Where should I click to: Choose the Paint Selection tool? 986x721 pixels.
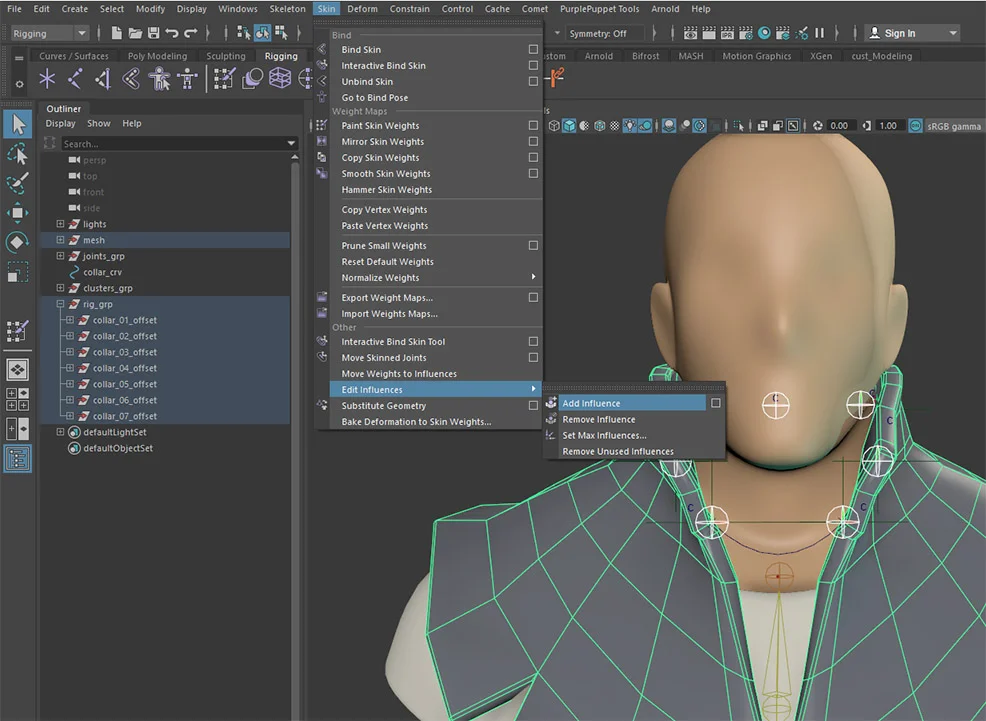pos(18,183)
